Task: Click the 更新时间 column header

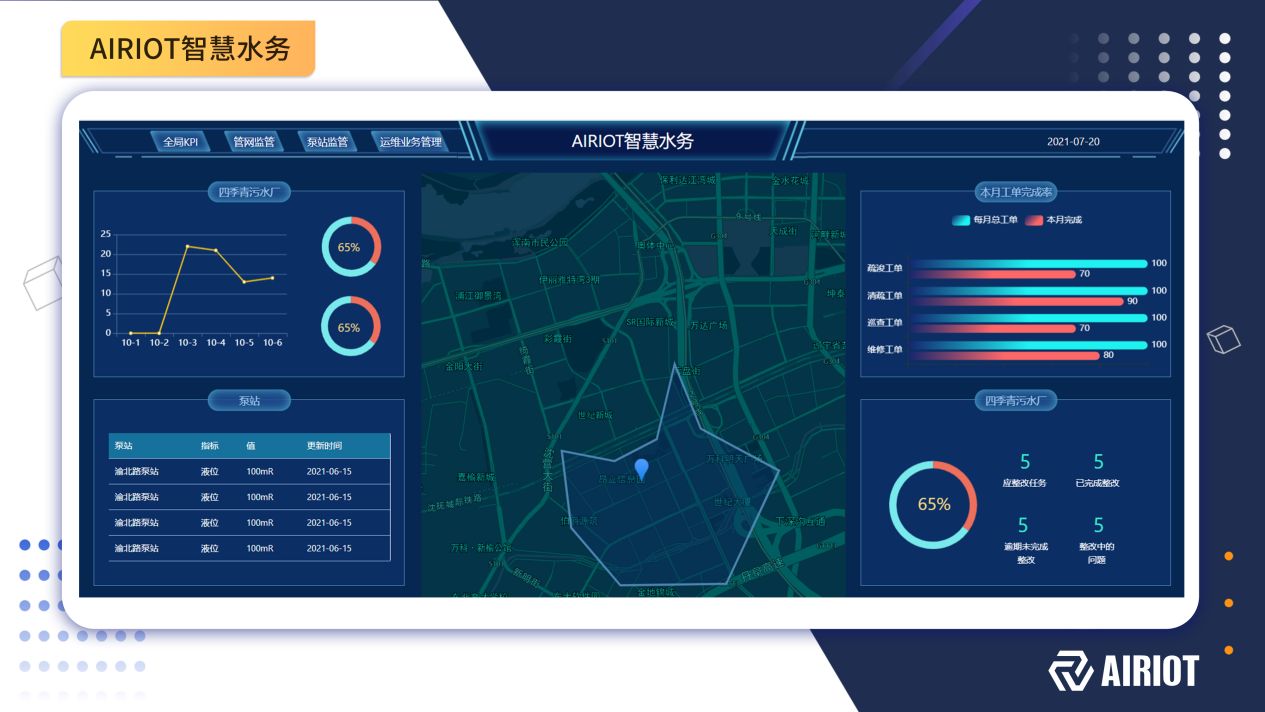Action: (324, 446)
